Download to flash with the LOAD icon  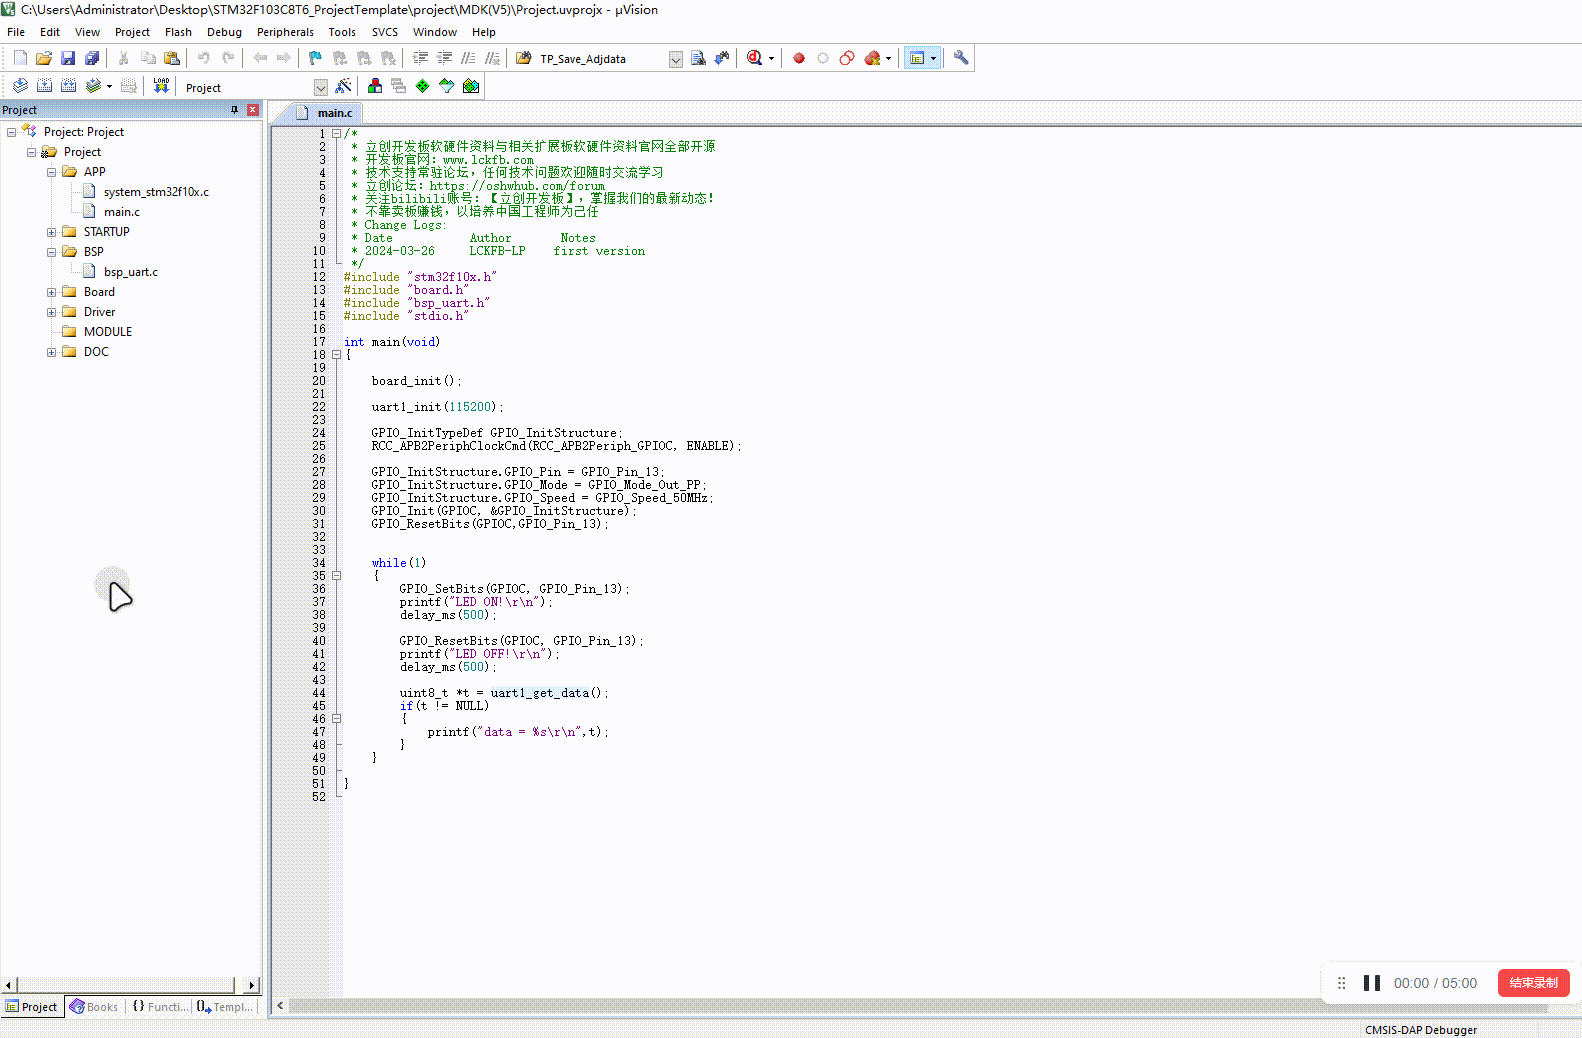click(x=161, y=86)
